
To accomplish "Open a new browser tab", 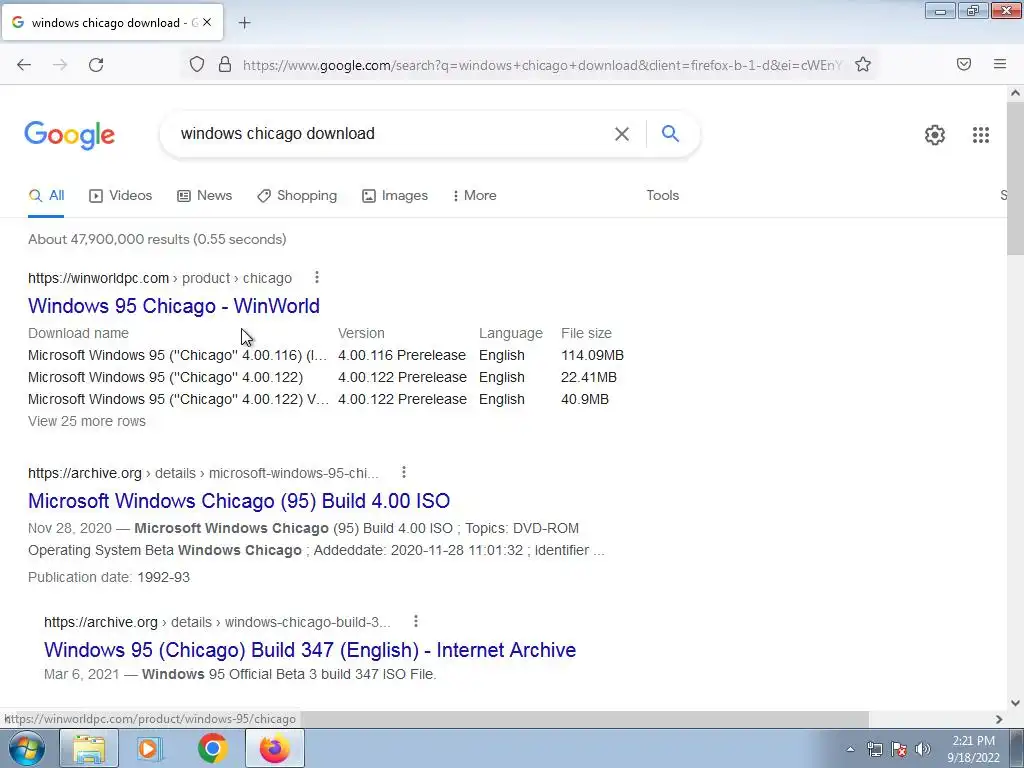I will pyautogui.click(x=244, y=23).
